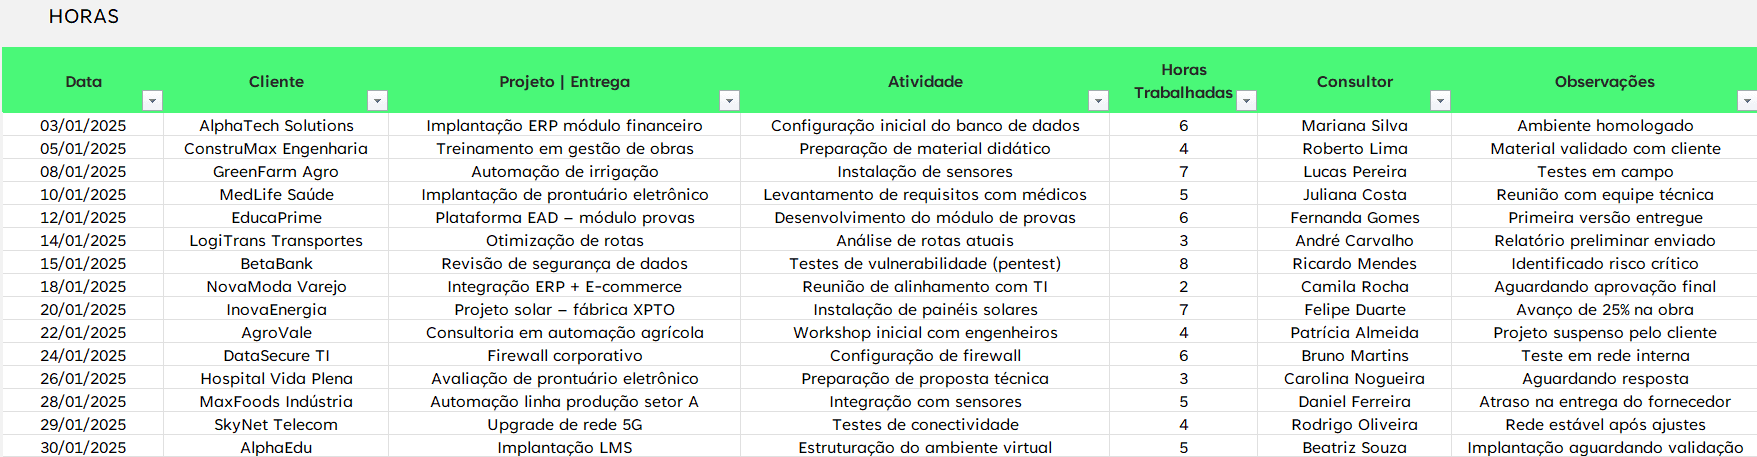1757x457 pixels.
Task: Open the Atividade column filter arrow
Action: click(x=1098, y=100)
